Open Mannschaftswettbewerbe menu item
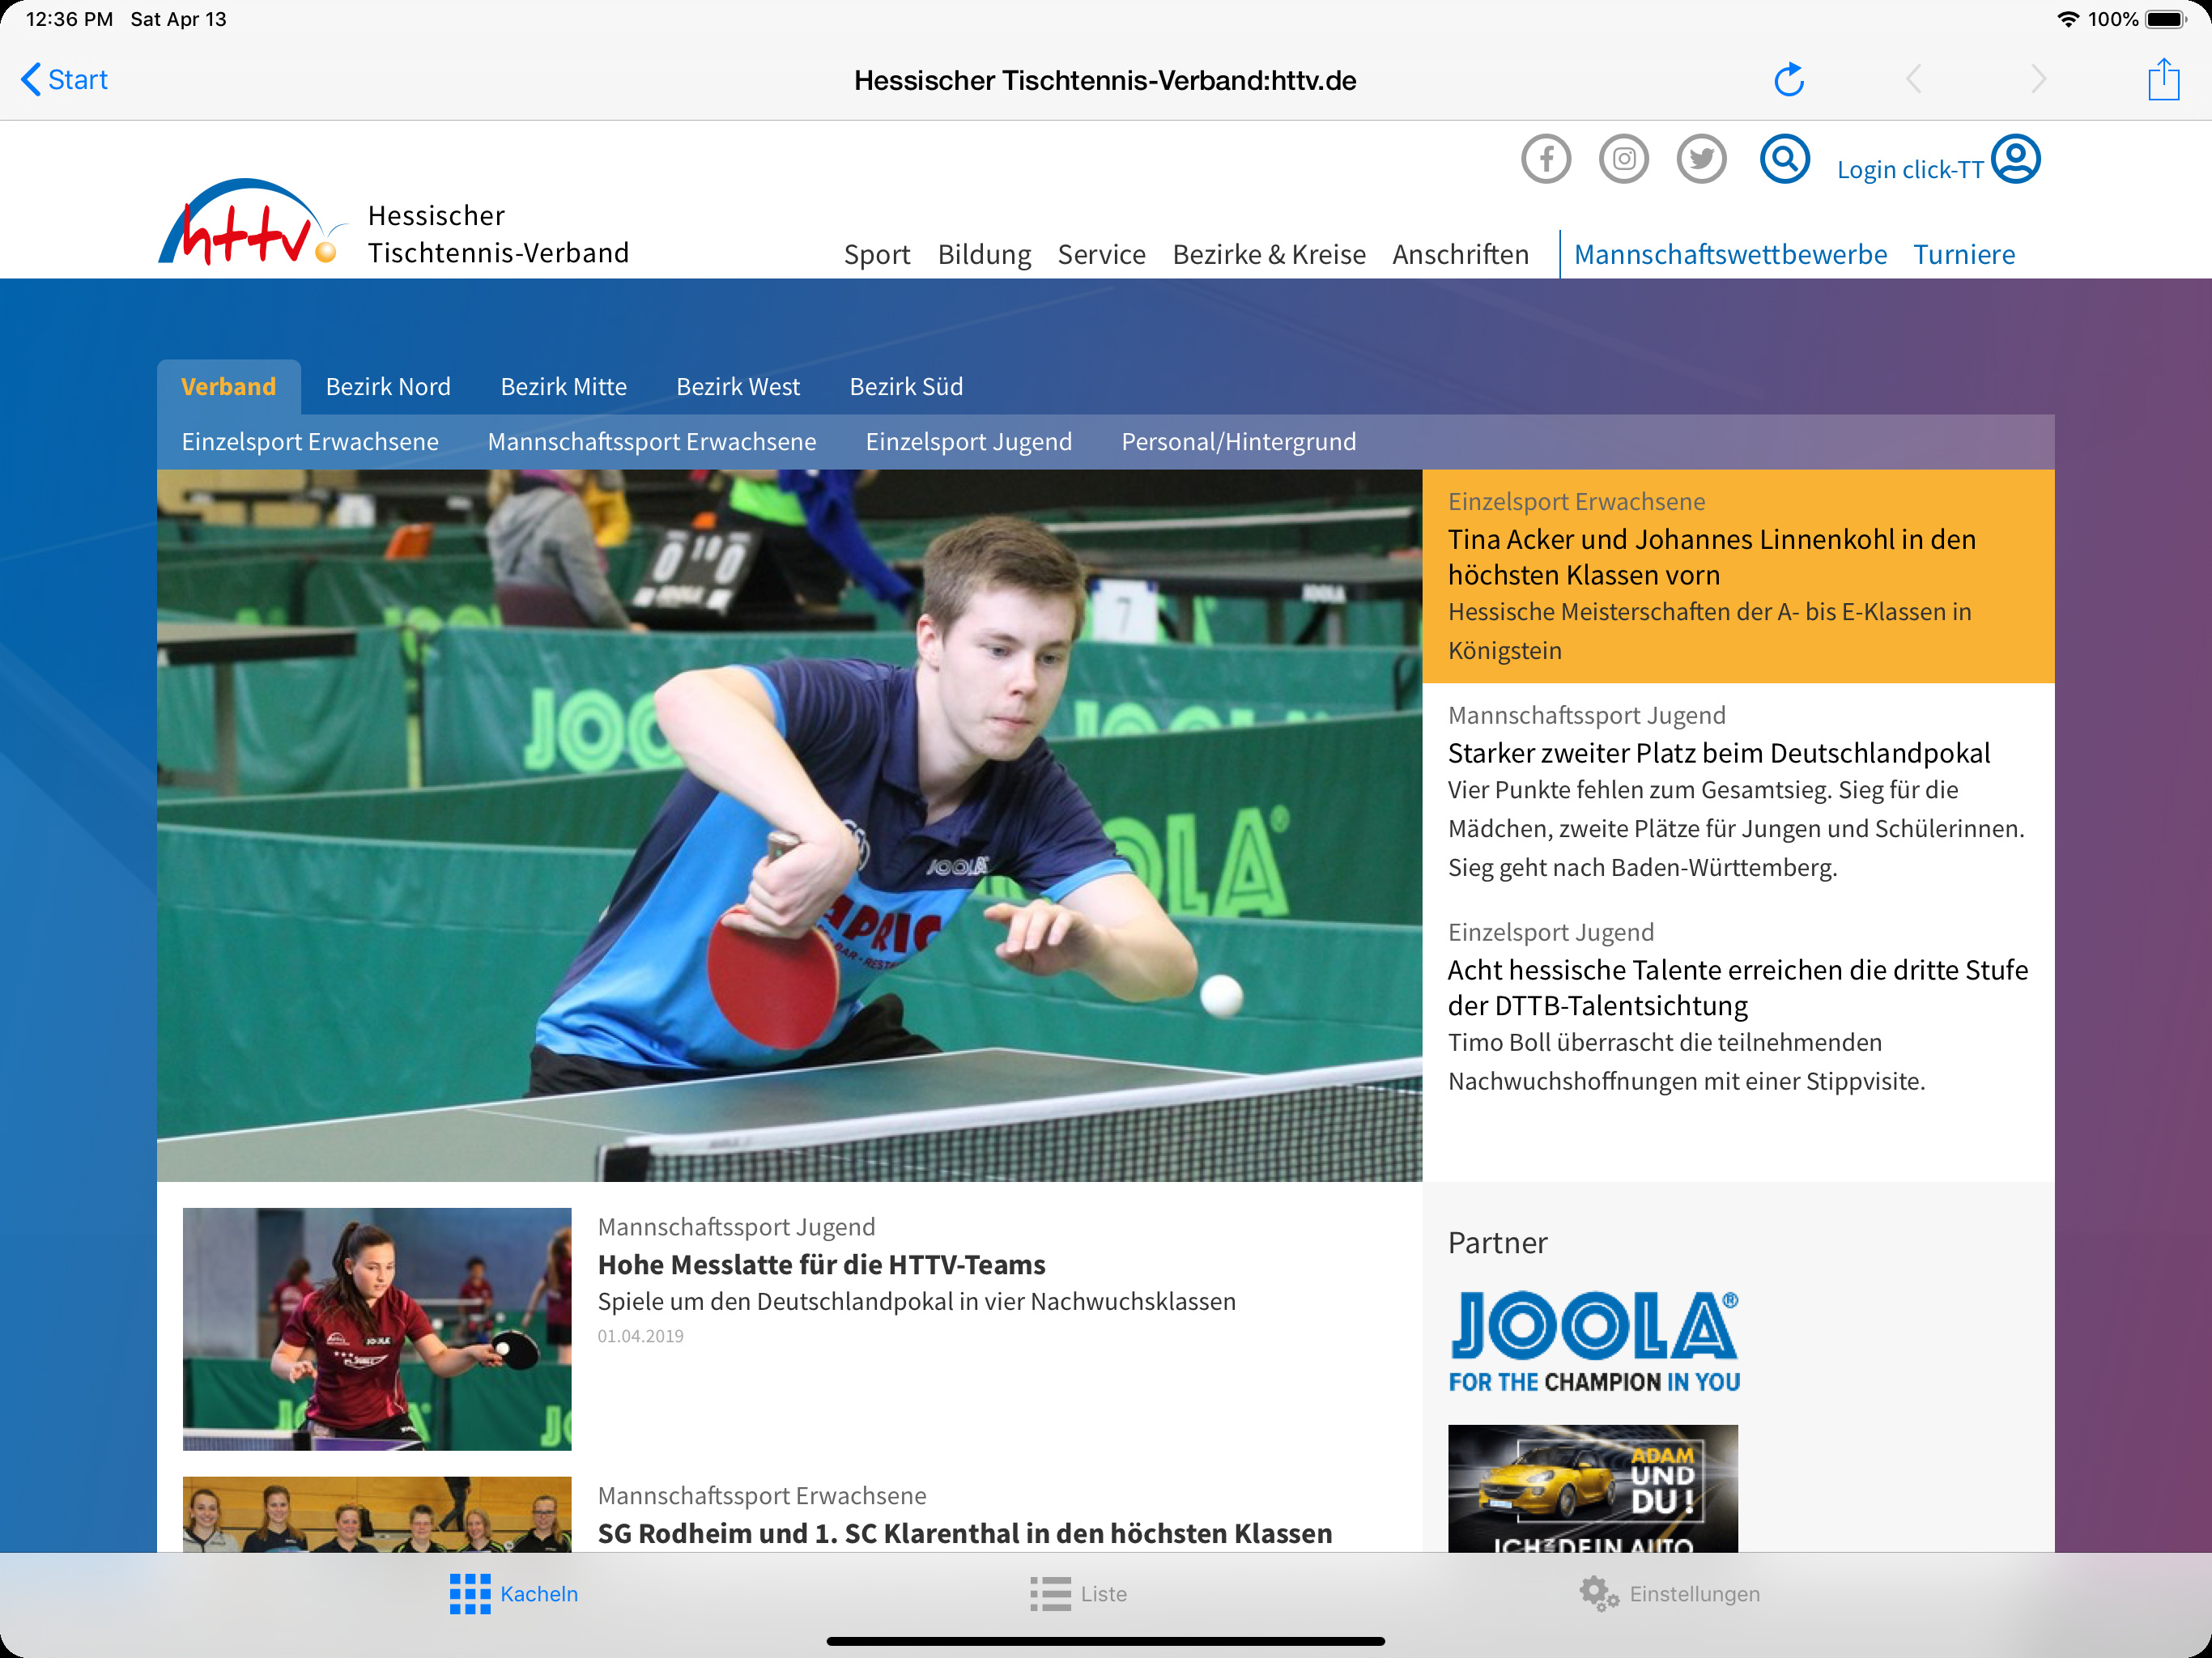 (x=1730, y=254)
